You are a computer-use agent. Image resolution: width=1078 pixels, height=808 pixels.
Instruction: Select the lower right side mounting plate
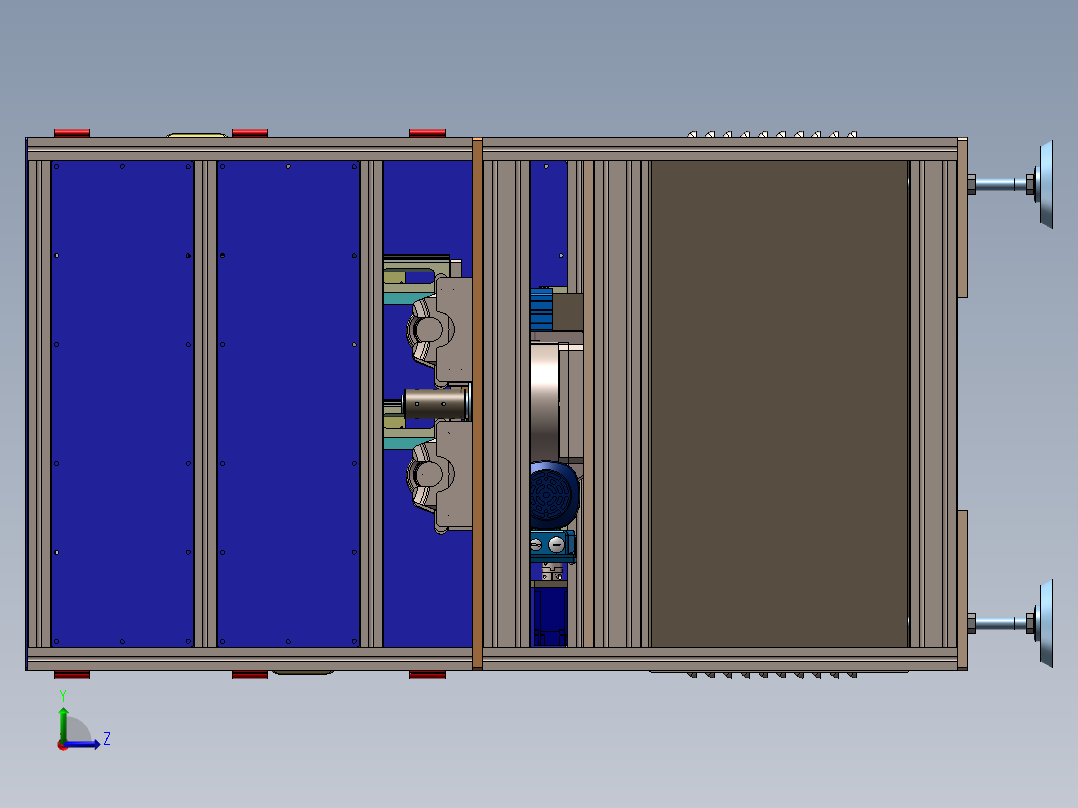point(962,590)
